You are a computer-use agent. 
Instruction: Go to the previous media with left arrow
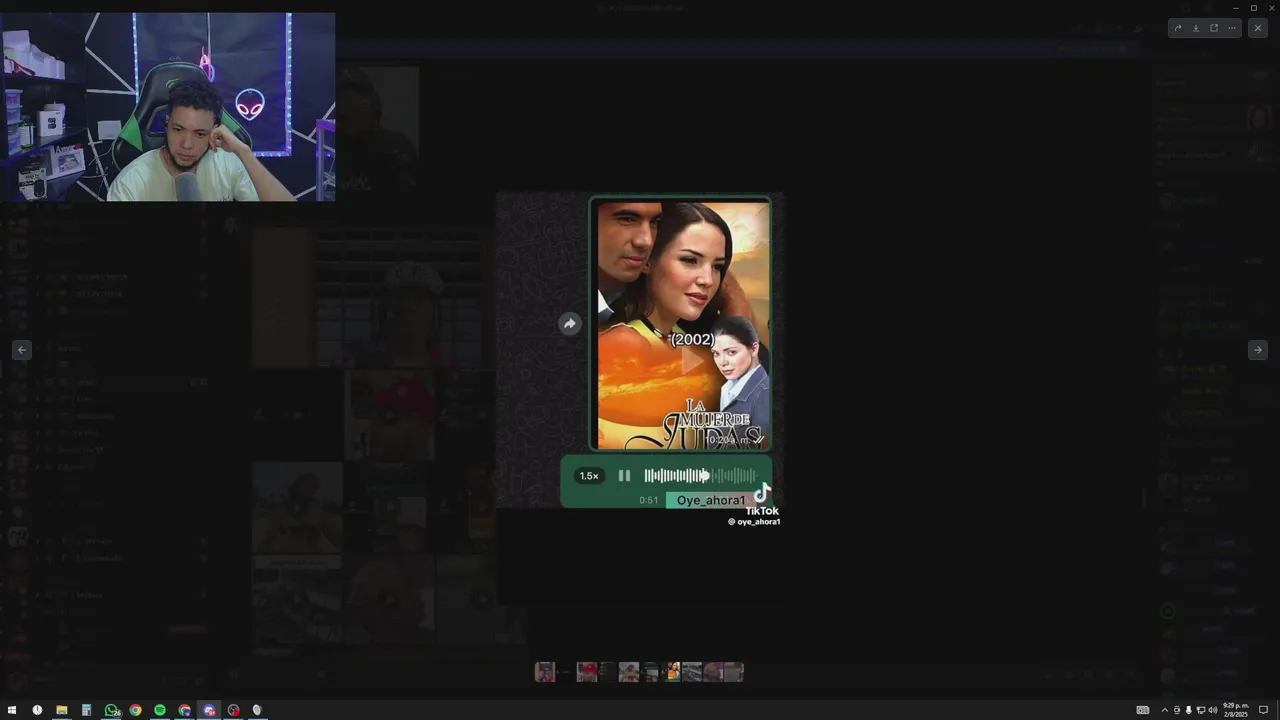(22, 349)
